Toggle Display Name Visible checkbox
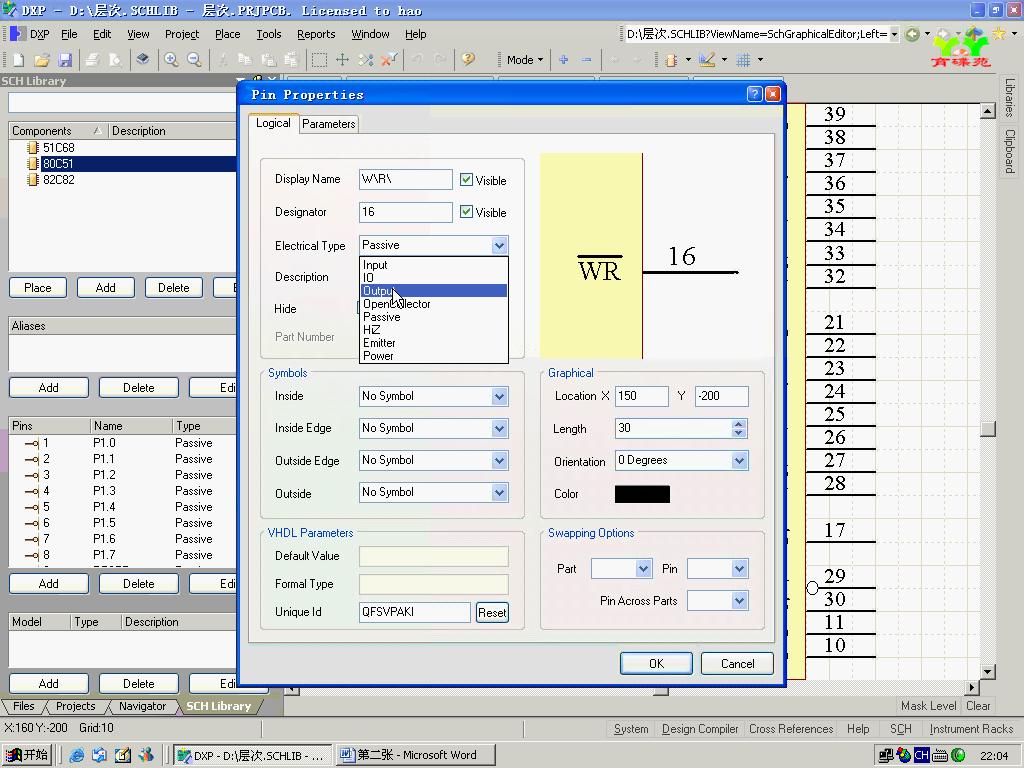The width and height of the screenshot is (1024, 768). pyautogui.click(x=466, y=180)
